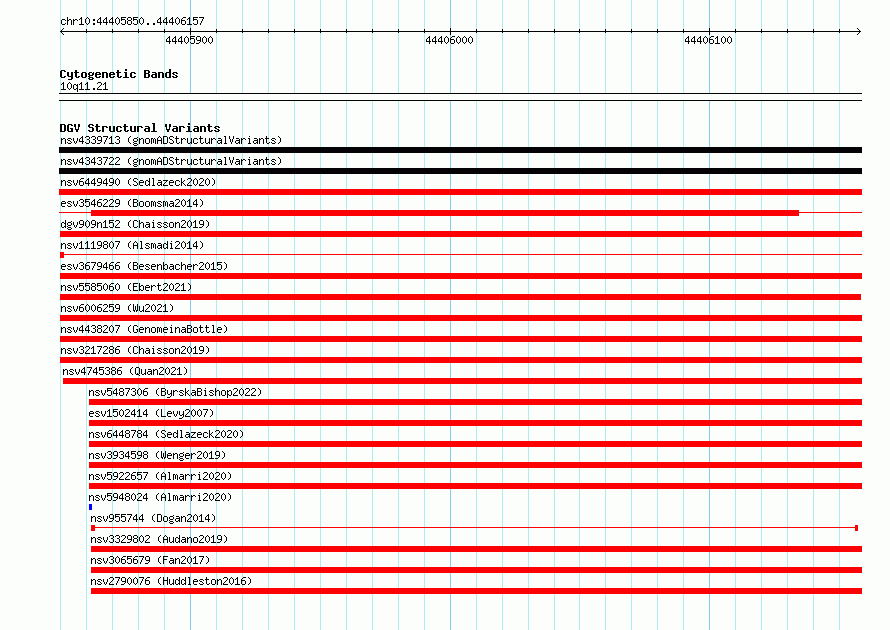This screenshot has height=630, width=890.
Task: Click the red bar under nsv4745386
Action: coord(463,381)
